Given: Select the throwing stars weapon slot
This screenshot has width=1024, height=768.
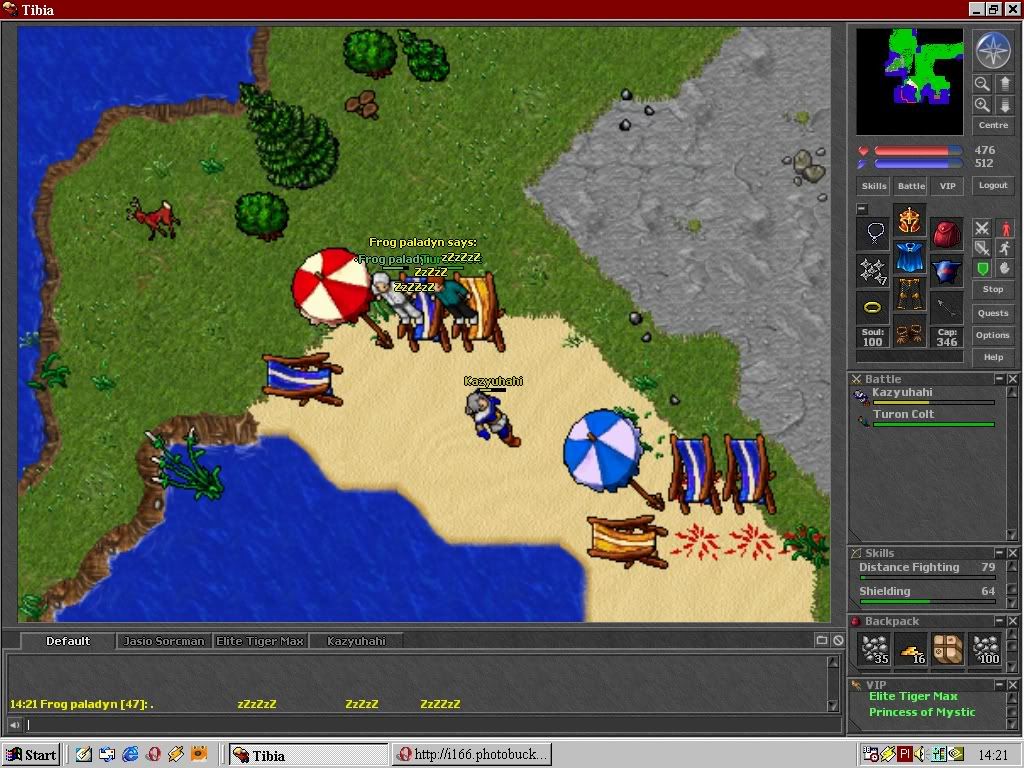Looking at the screenshot, I should [873, 270].
